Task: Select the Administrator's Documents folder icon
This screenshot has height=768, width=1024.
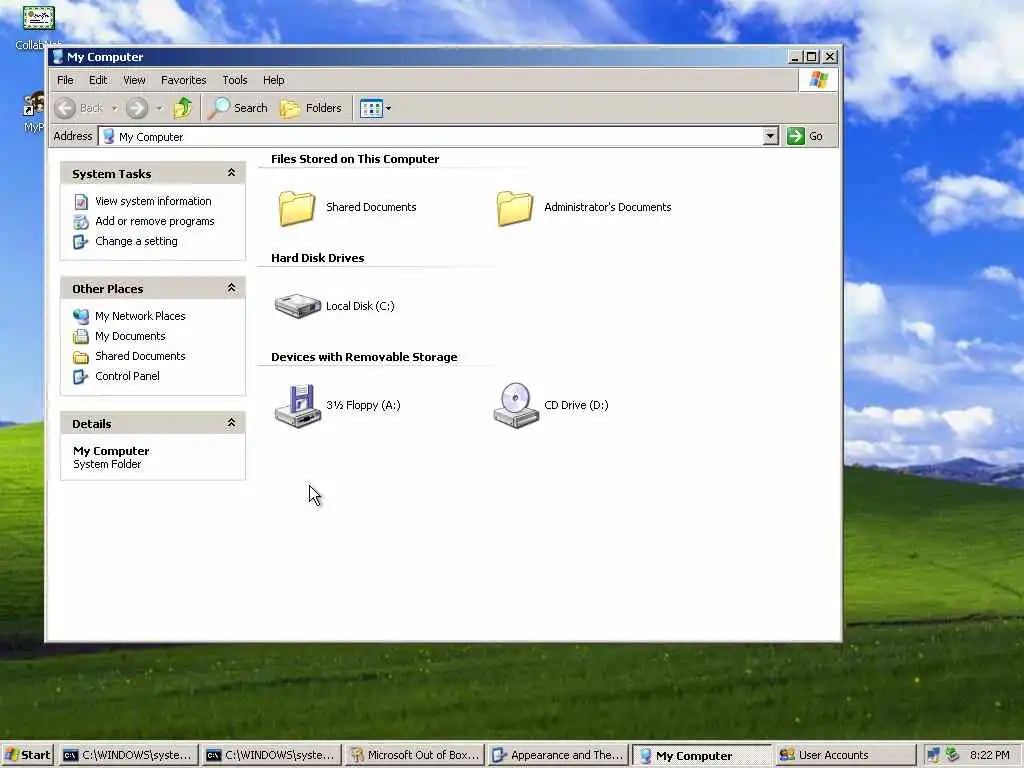Action: (x=515, y=208)
